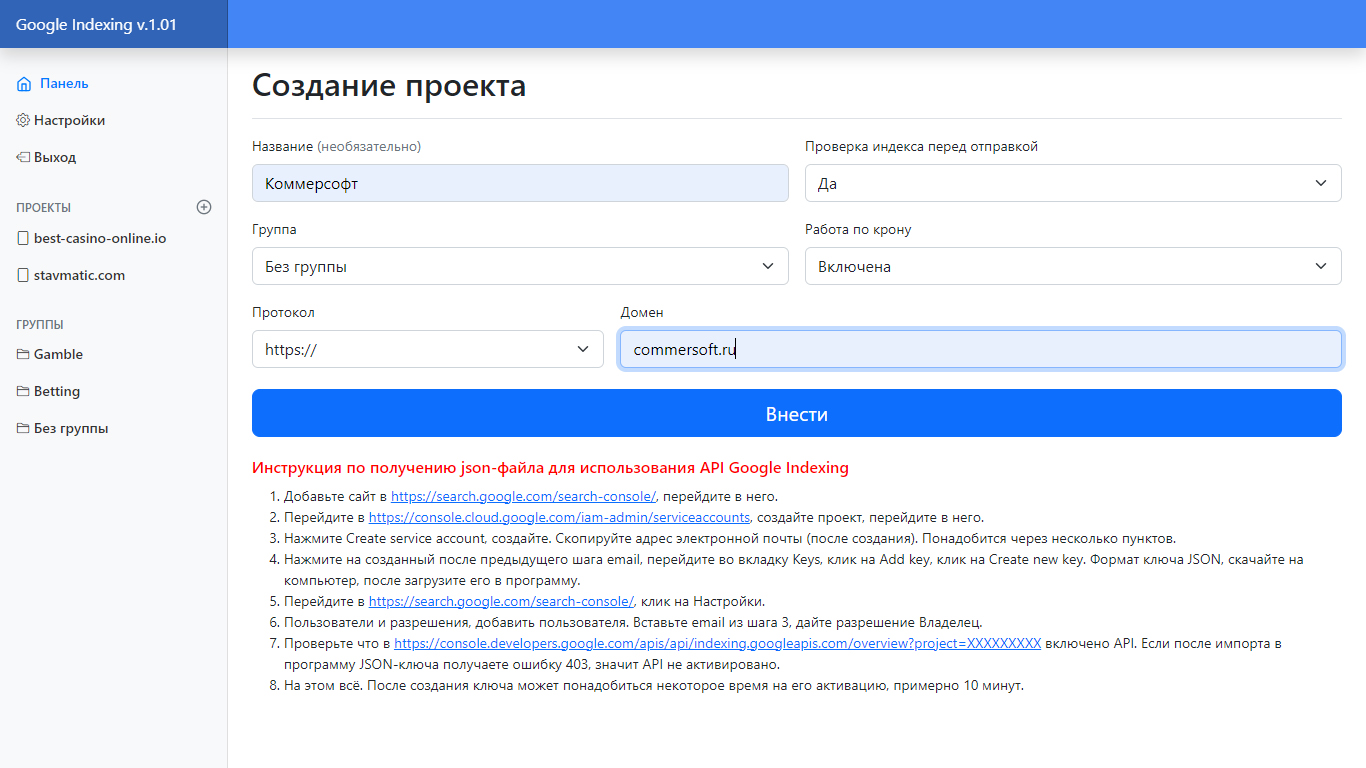Viewport: 1366px width, 768px height.
Task: Open search-console link in step 1
Action: pos(523,496)
